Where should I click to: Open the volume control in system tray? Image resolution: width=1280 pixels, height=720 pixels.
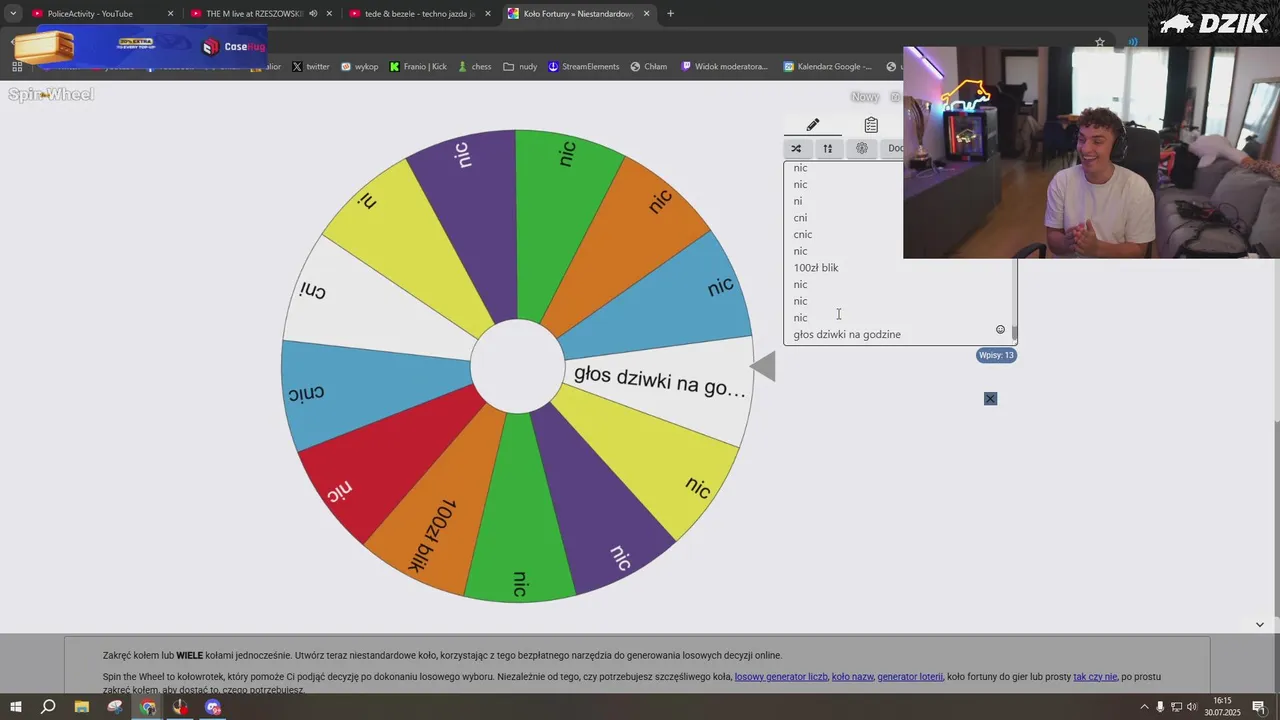point(1192,707)
